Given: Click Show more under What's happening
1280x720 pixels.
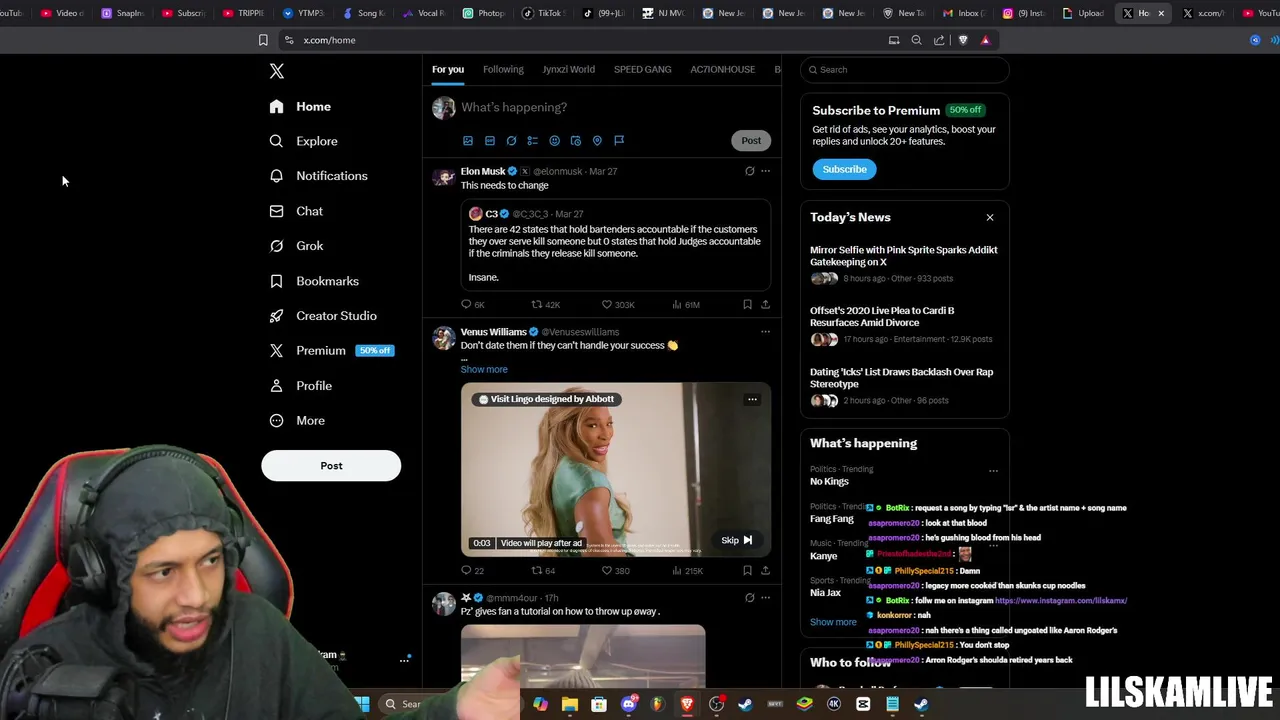Looking at the screenshot, I should pos(833,622).
